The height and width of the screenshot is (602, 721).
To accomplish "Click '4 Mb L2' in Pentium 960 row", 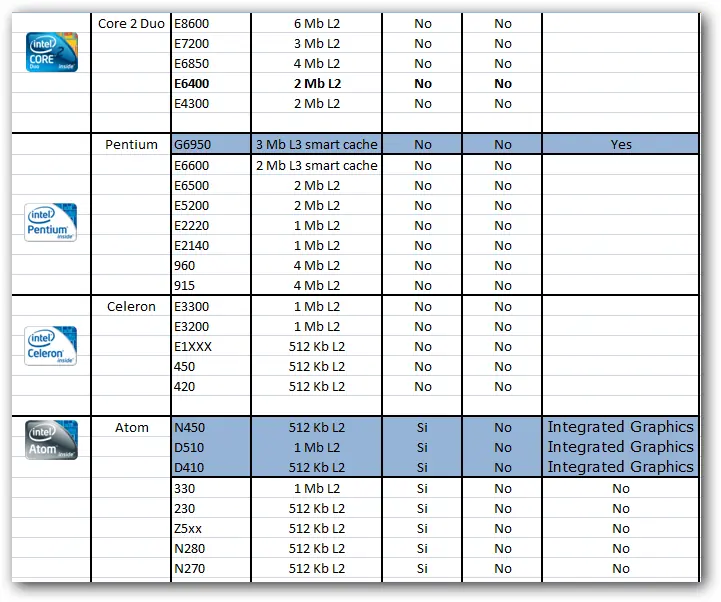I will coord(317,265).
